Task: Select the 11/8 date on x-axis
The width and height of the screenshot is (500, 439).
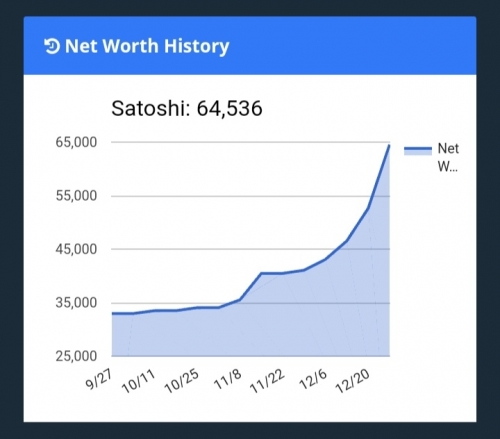Action: point(228,379)
